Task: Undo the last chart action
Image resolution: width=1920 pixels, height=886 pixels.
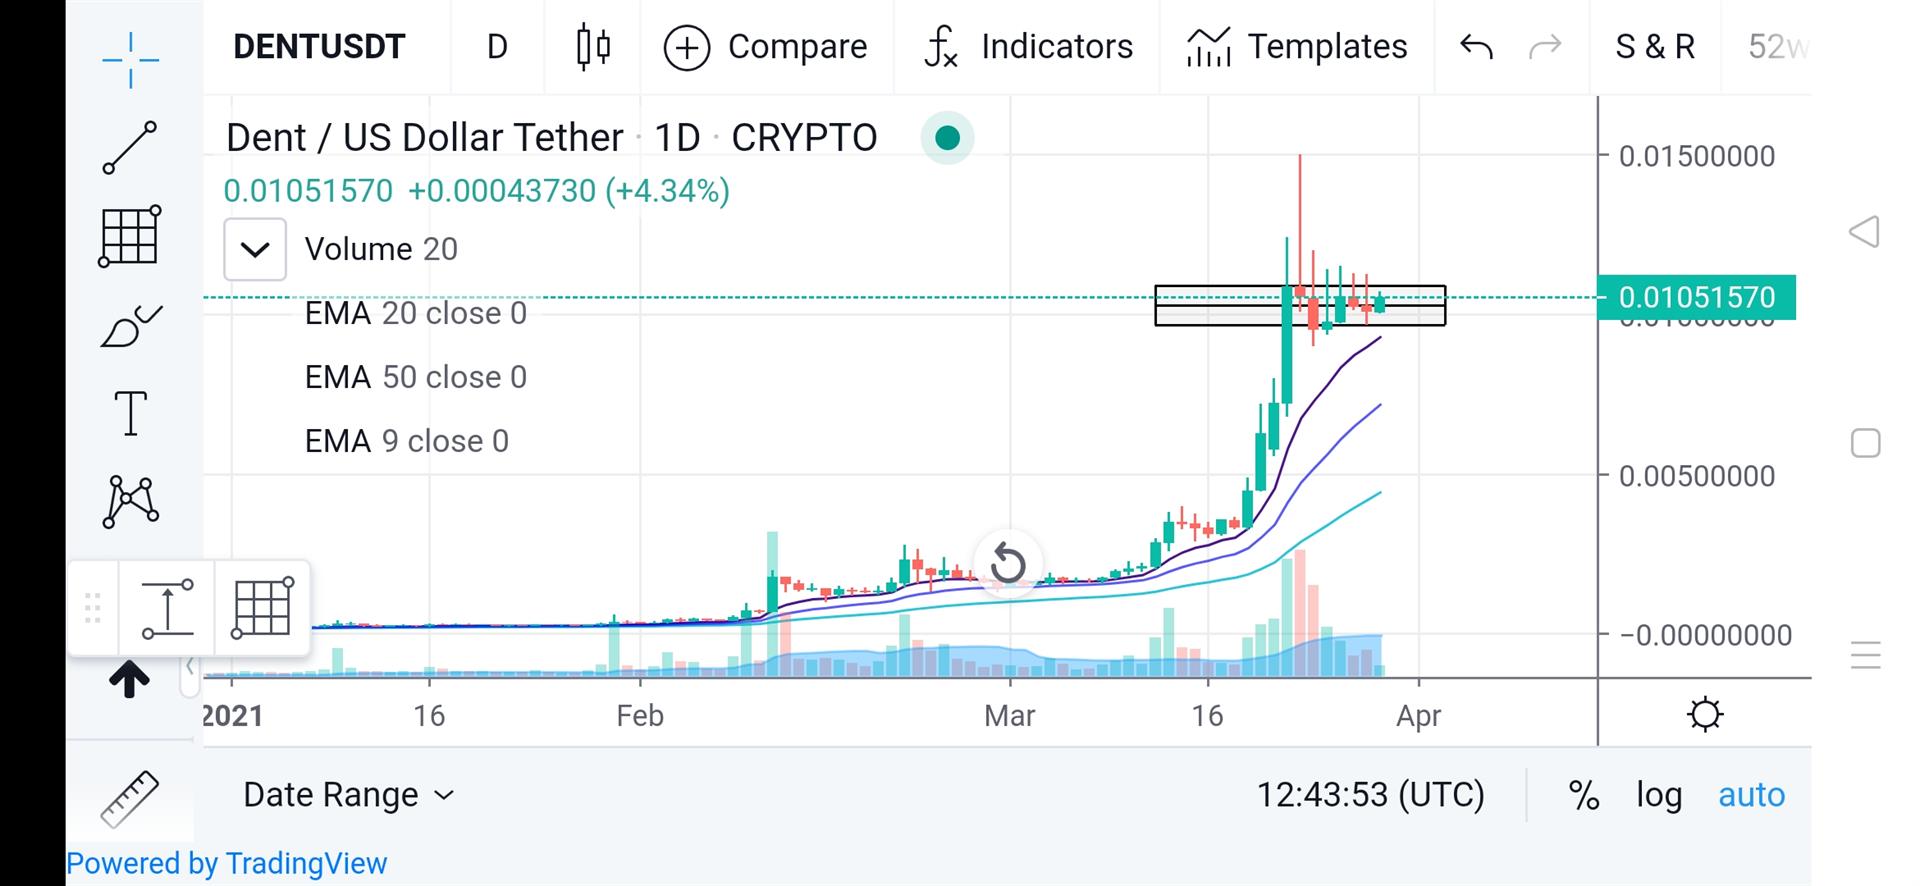Action: (x=1475, y=46)
